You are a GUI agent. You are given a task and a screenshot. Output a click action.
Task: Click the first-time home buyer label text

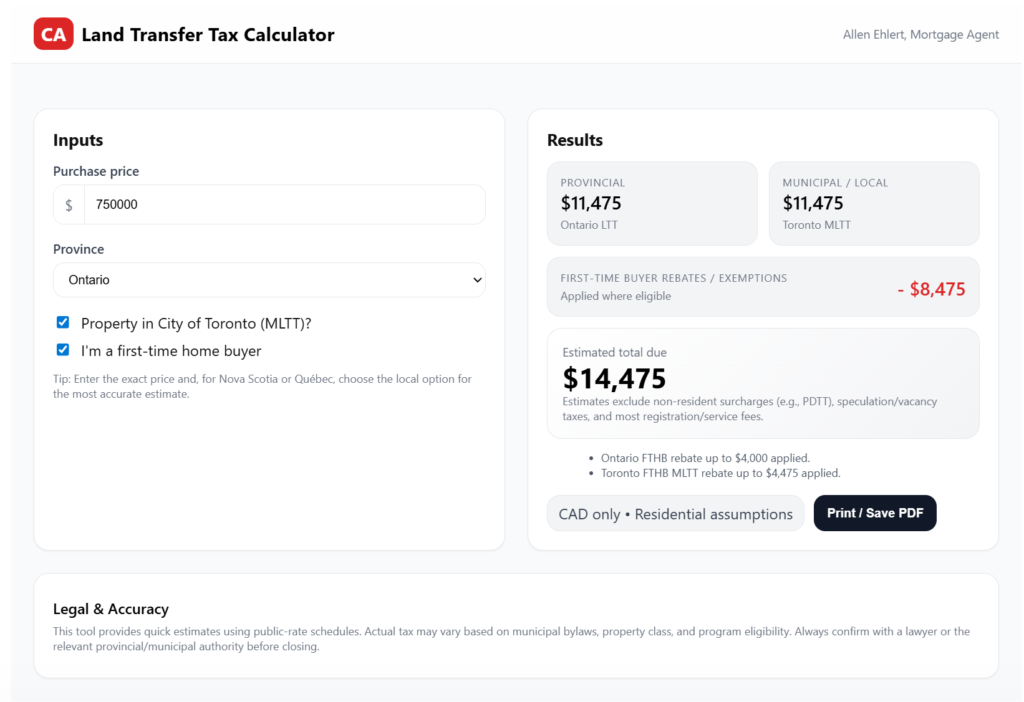click(171, 351)
